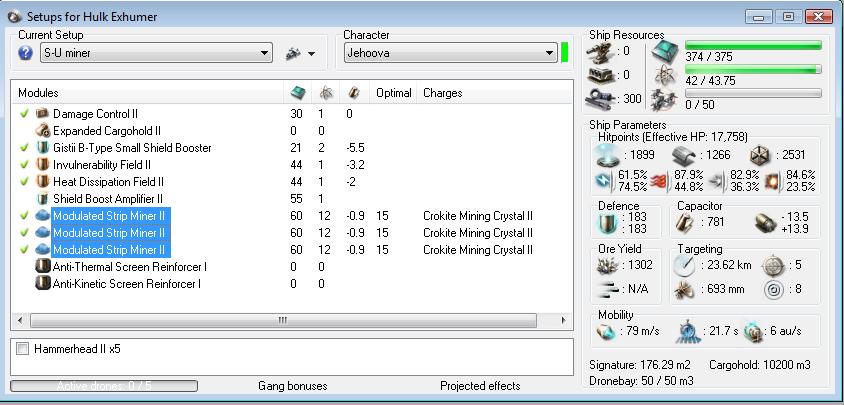The width and height of the screenshot is (844, 405).
Task: Click the powergrid usage bar 42 / 43.75
Action: [x=753, y=69]
